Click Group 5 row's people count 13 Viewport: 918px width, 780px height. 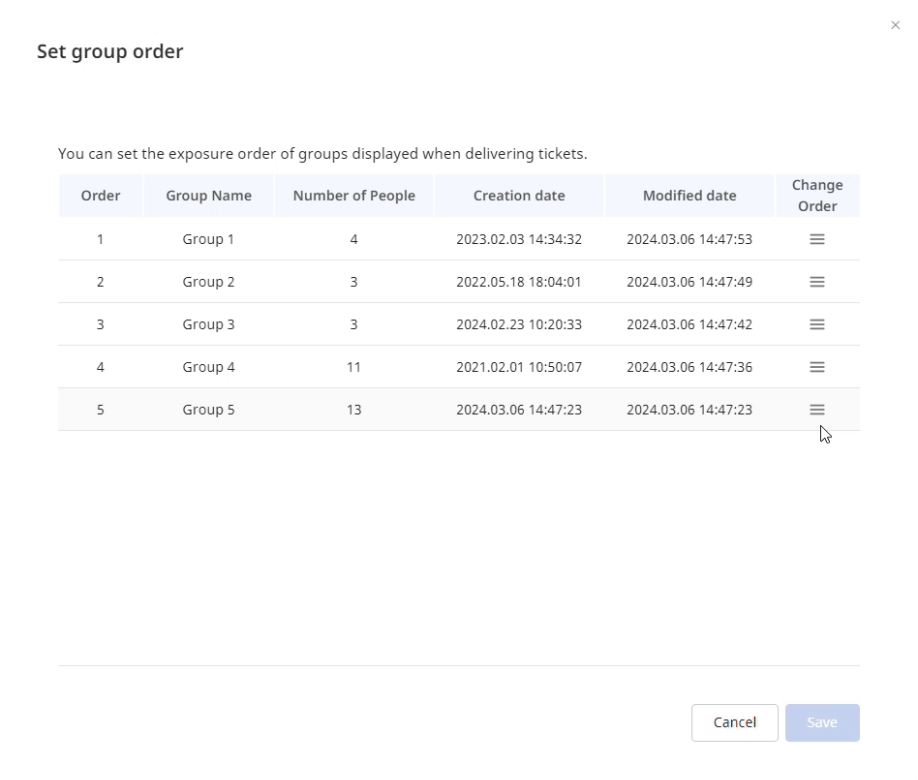click(x=354, y=410)
